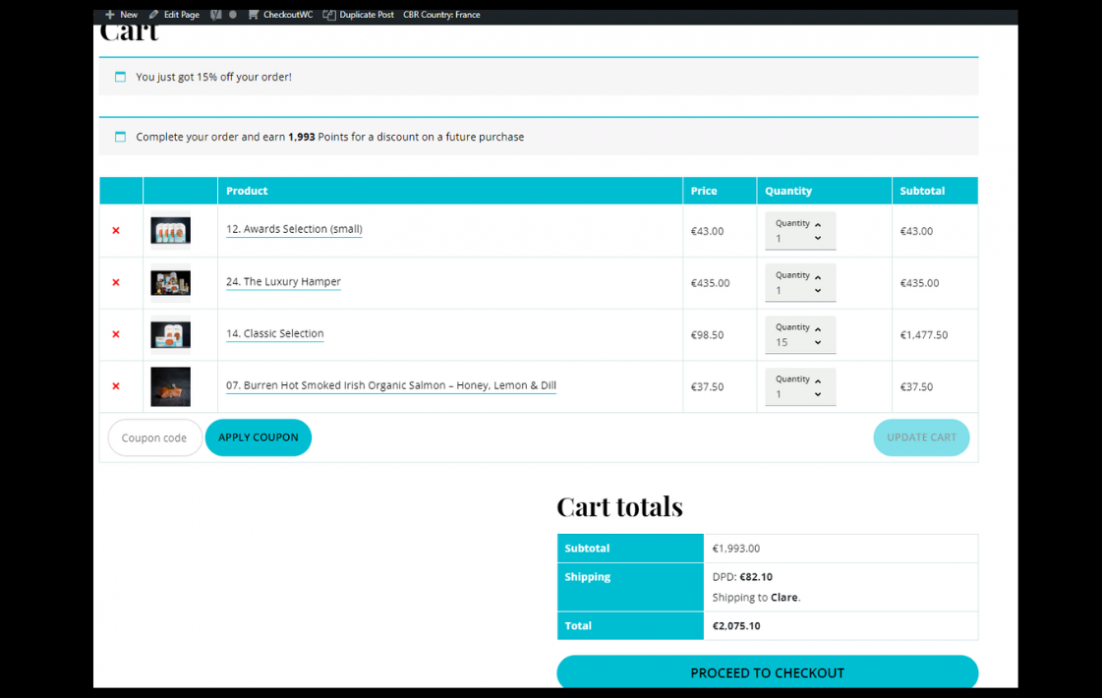The height and width of the screenshot is (698, 1102).
Task: Remove Awards Selection (small) with its red X
Action: click(116, 231)
